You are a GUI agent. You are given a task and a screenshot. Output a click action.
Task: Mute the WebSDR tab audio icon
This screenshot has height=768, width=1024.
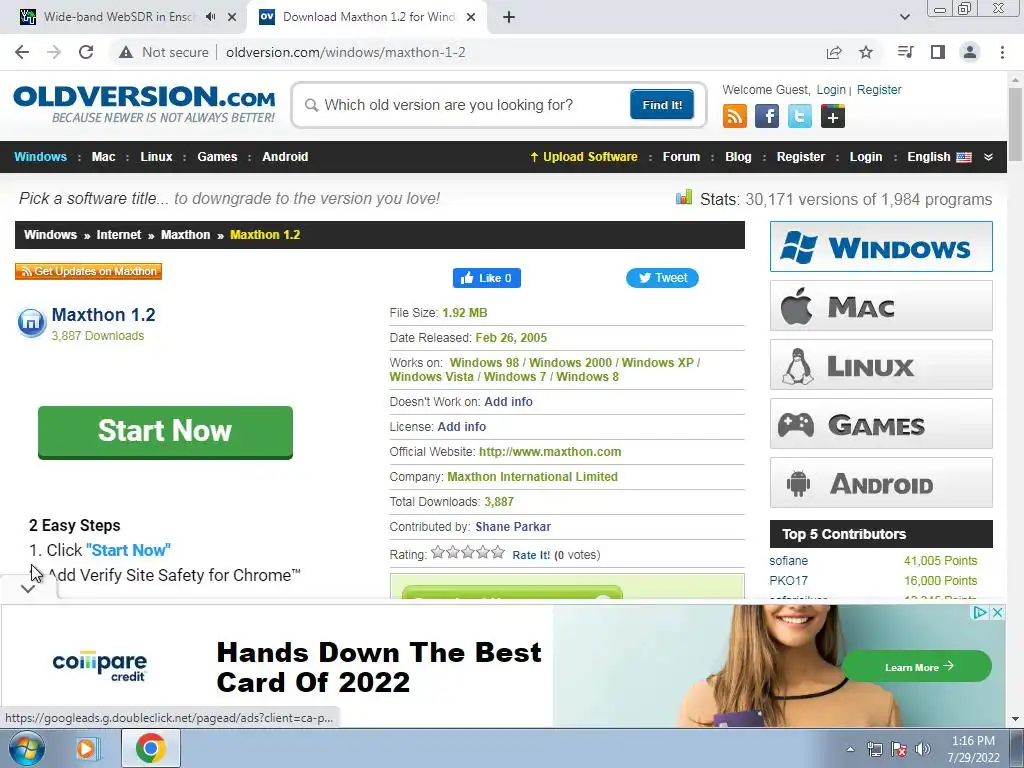[210, 17]
